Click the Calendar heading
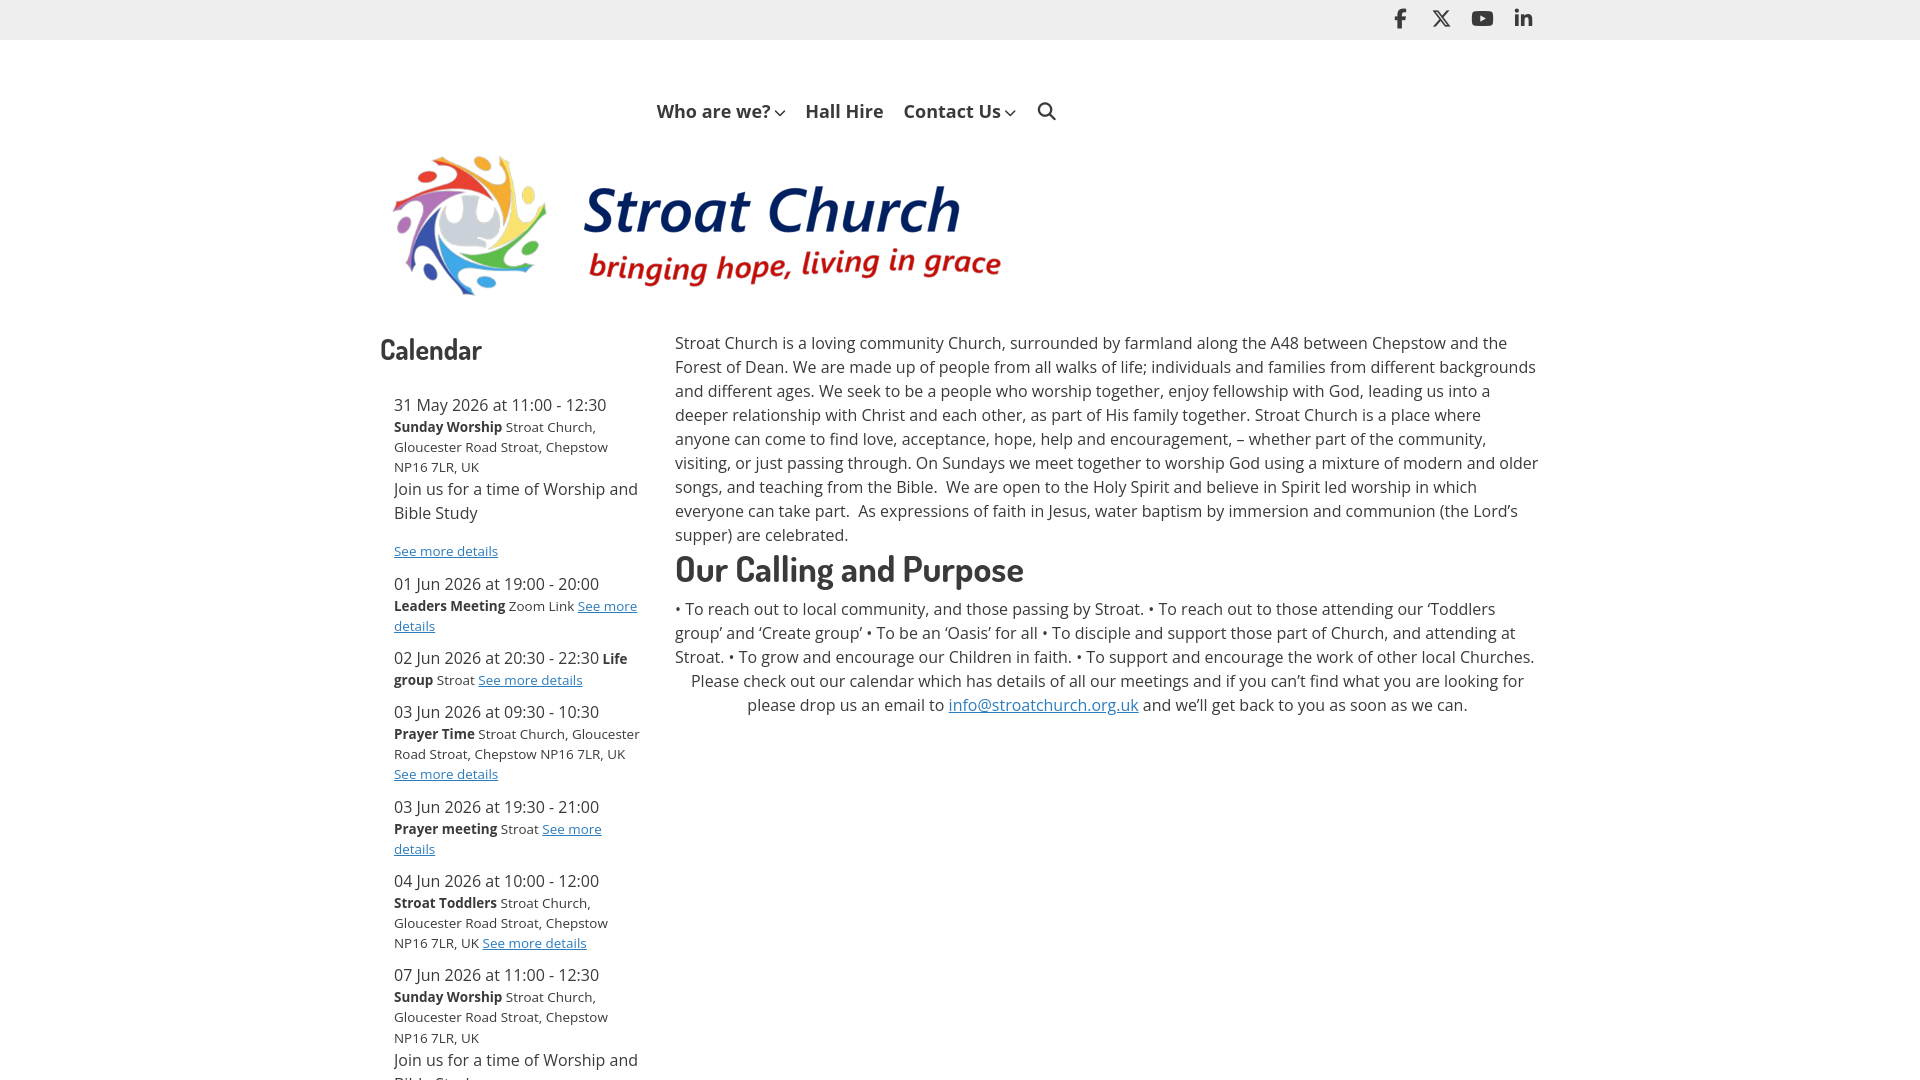This screenshot has width=1920, height=1080. pos(431,350)
